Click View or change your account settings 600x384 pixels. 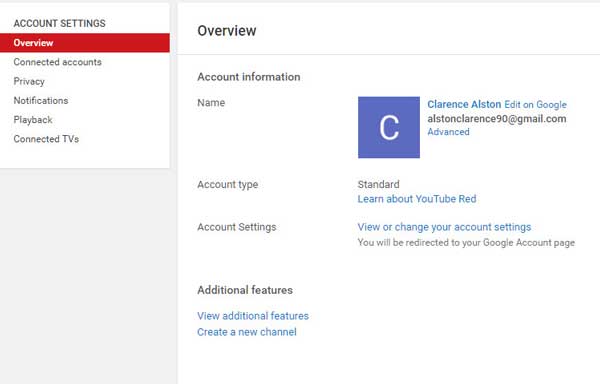point(444,227)
